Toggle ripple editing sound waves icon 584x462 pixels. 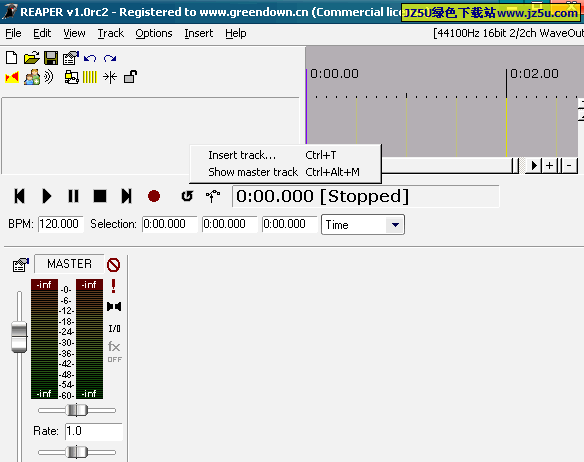49,77
